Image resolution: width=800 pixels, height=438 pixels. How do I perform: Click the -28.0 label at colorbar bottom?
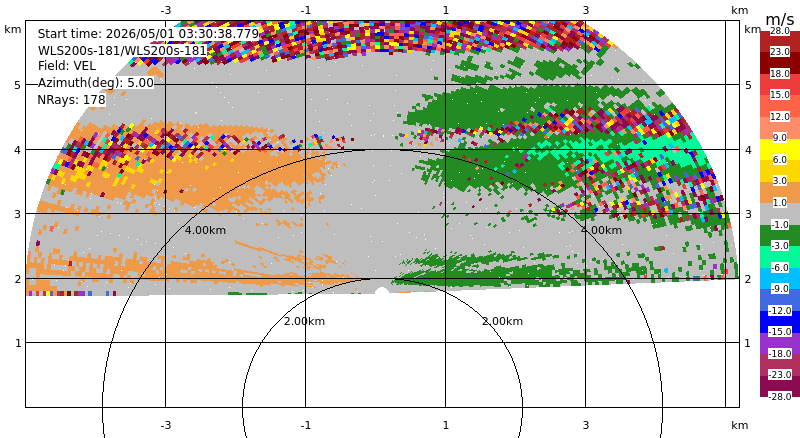(780, 397)
